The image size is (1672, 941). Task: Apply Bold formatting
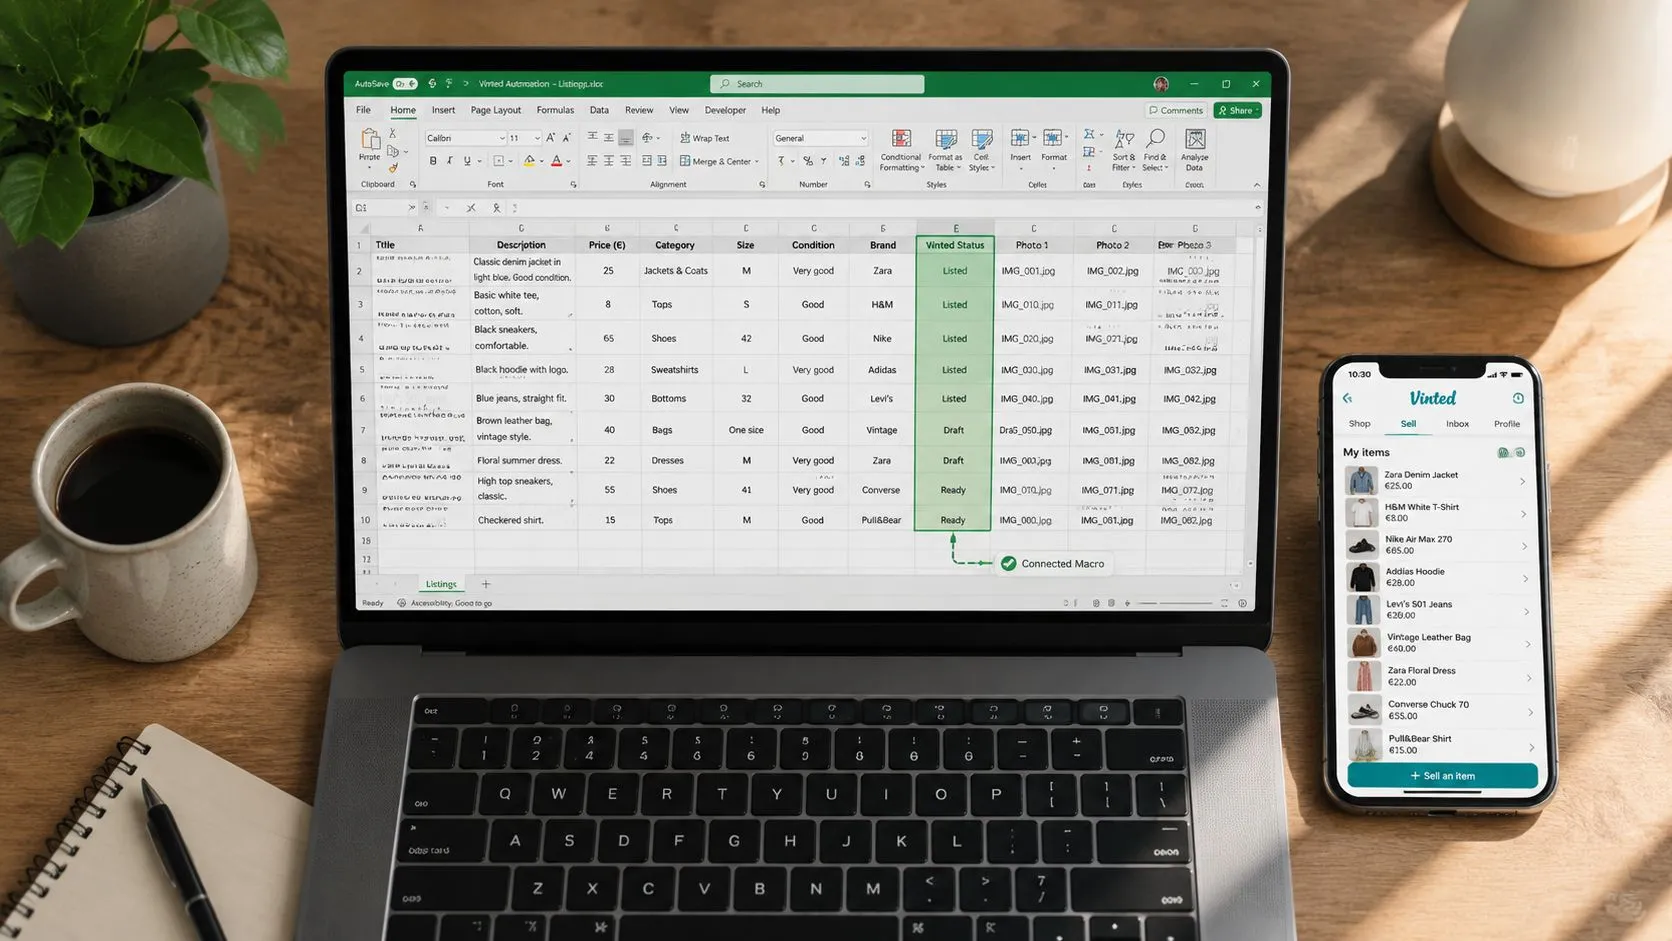433,161
